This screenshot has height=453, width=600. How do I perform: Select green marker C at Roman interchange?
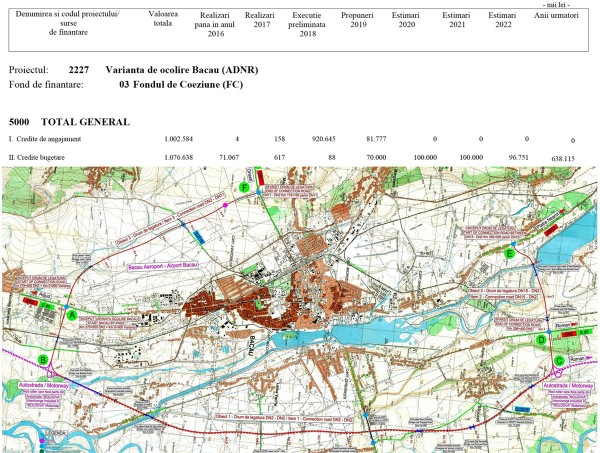[558, 361]
